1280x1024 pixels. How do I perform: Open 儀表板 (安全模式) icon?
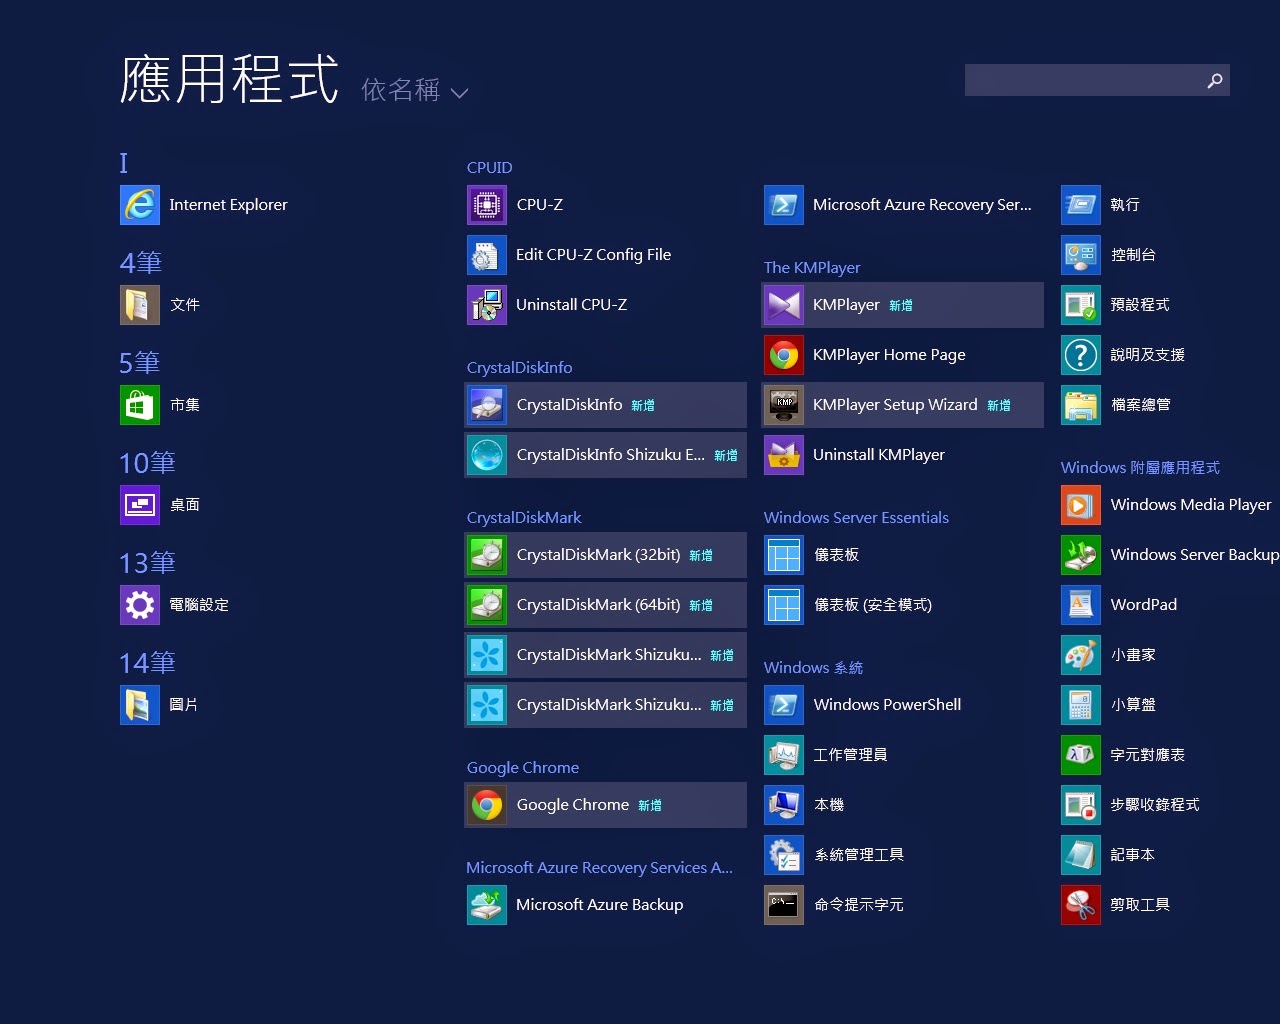tap(784, 605)
